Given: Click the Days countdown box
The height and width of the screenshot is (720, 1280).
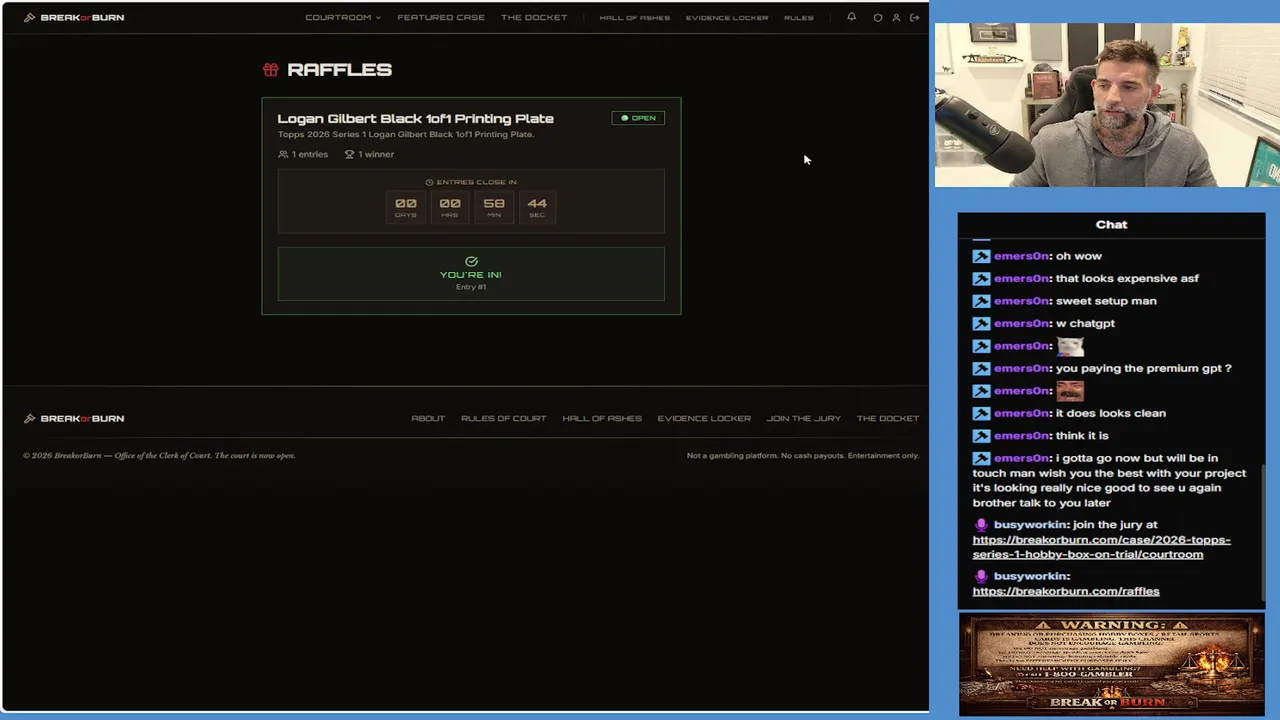Looking at the screenshot, I should click(405, 206).
